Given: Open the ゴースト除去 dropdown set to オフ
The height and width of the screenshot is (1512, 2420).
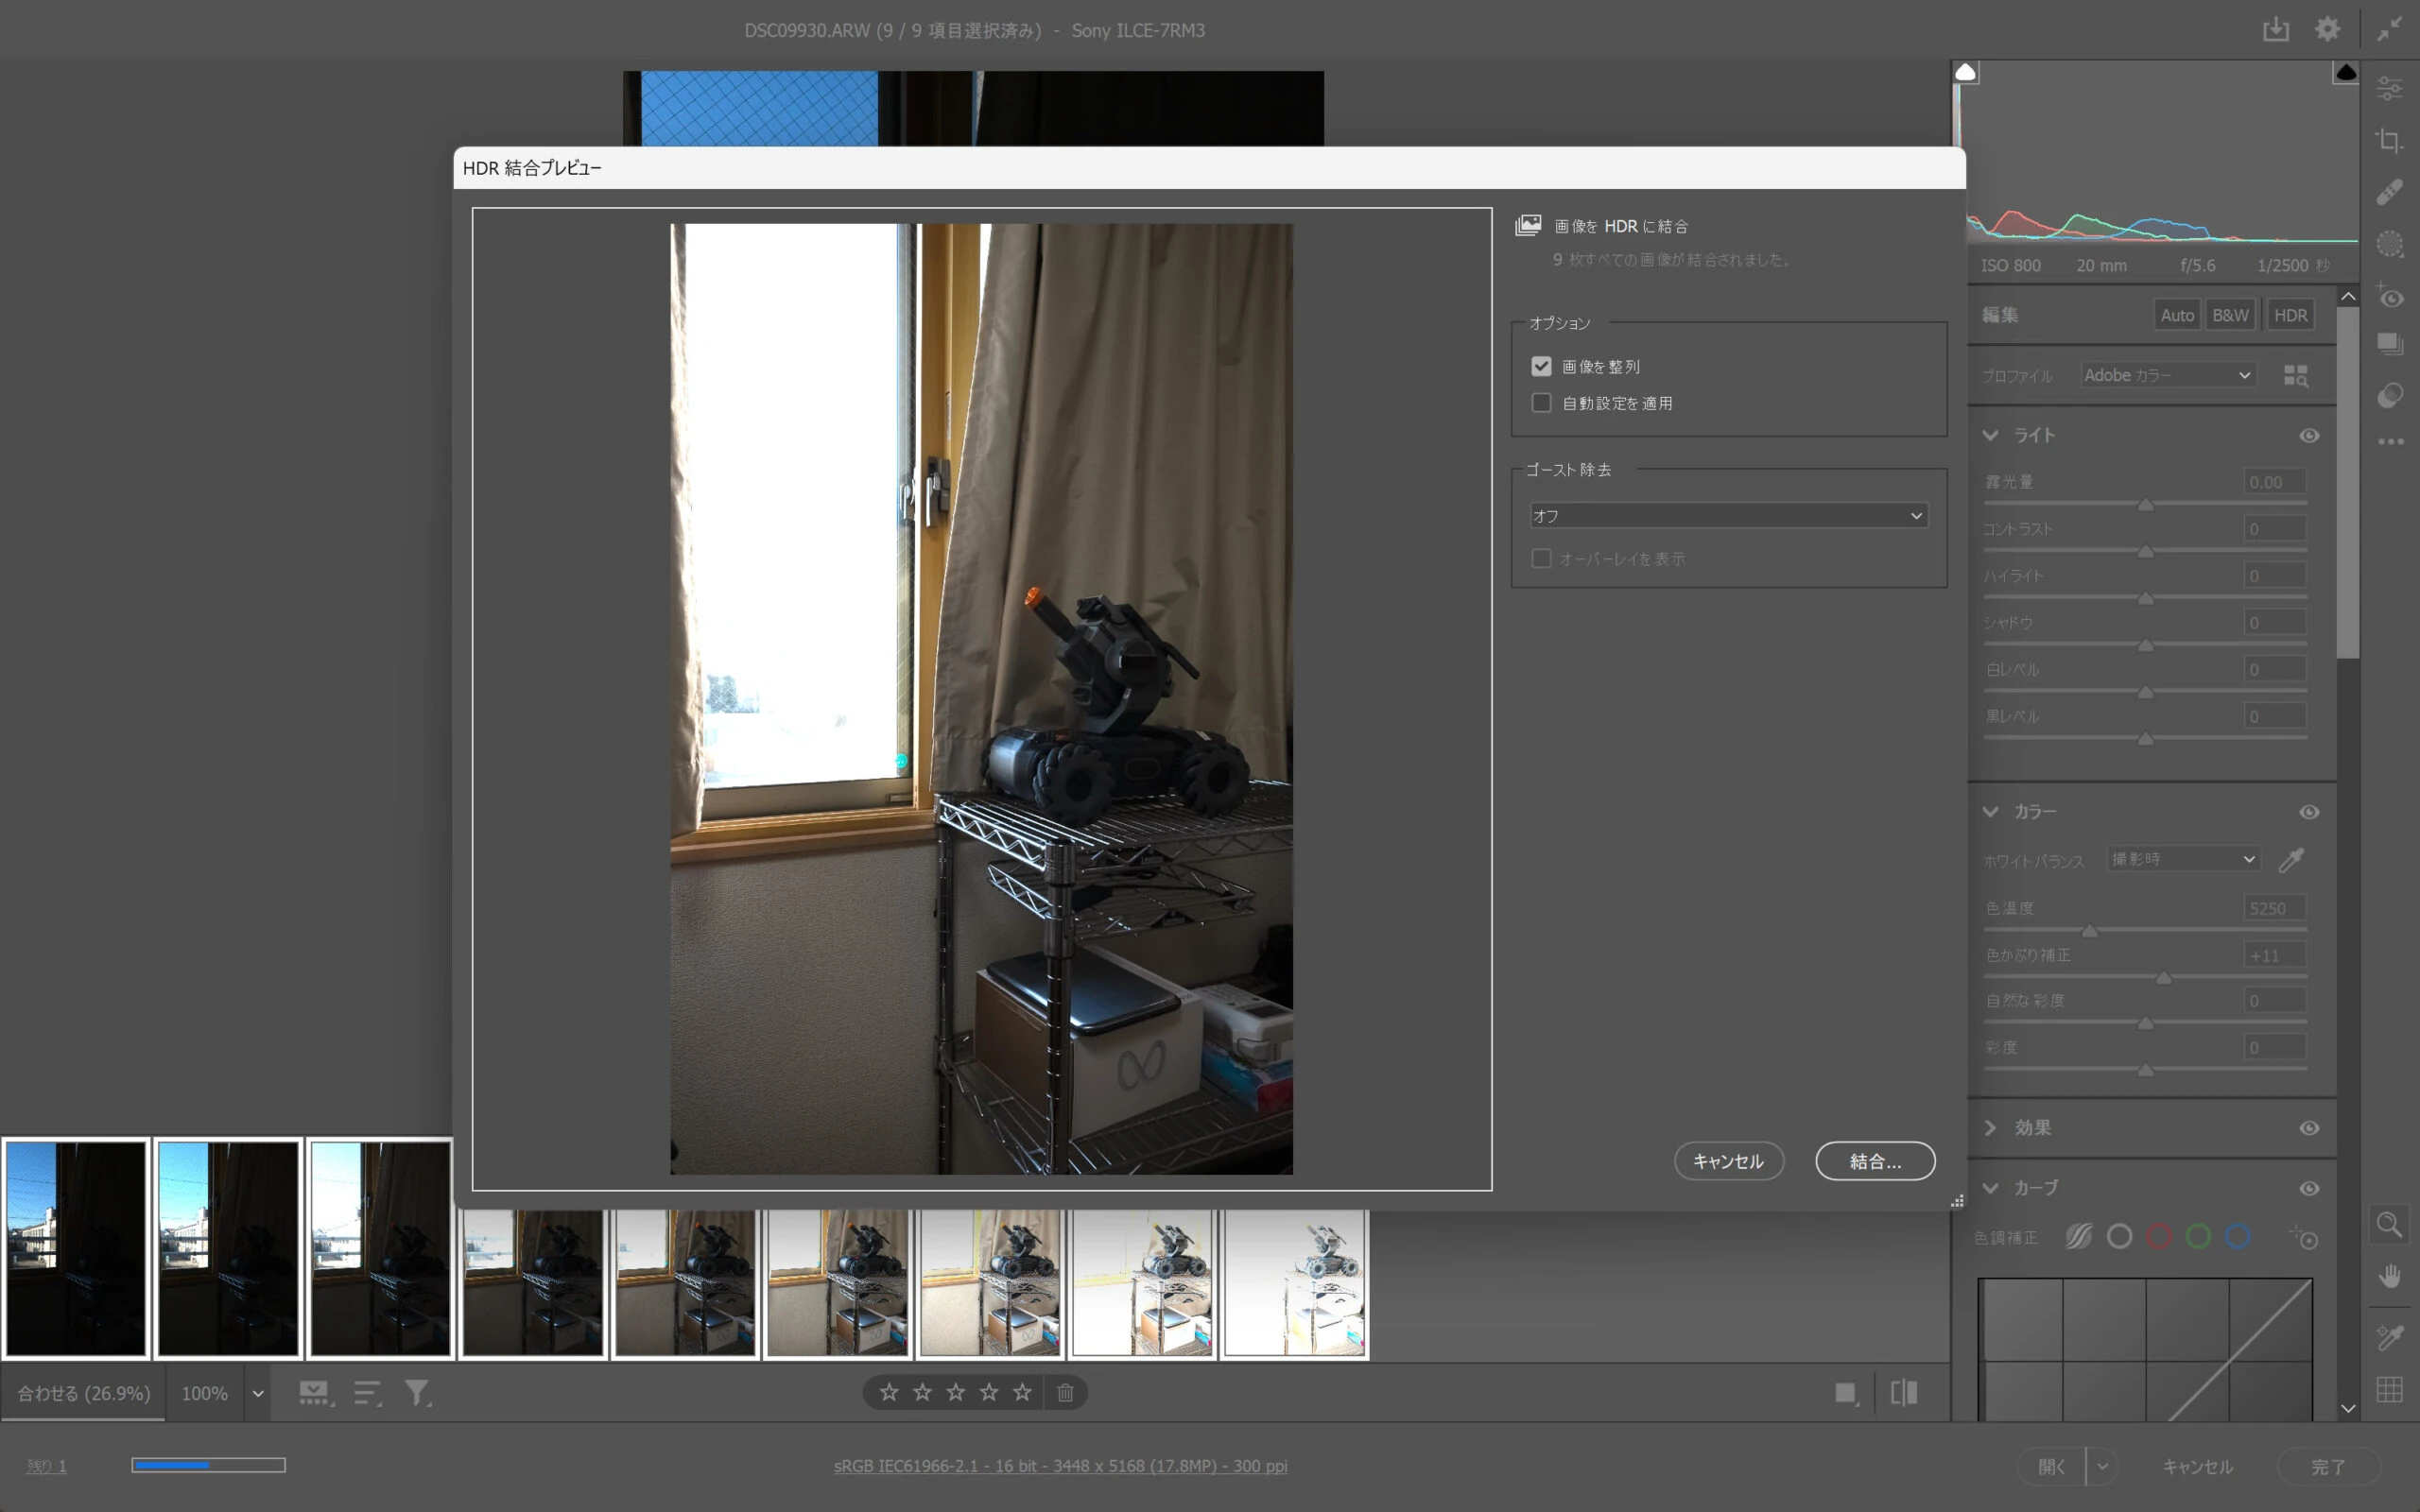Looking at the screenshot, I should (1728, 516).
